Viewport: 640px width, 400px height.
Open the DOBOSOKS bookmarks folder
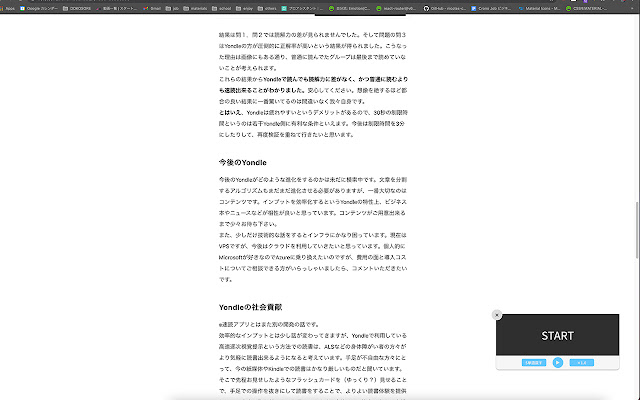pyautogui.click(x=84, y=7)
